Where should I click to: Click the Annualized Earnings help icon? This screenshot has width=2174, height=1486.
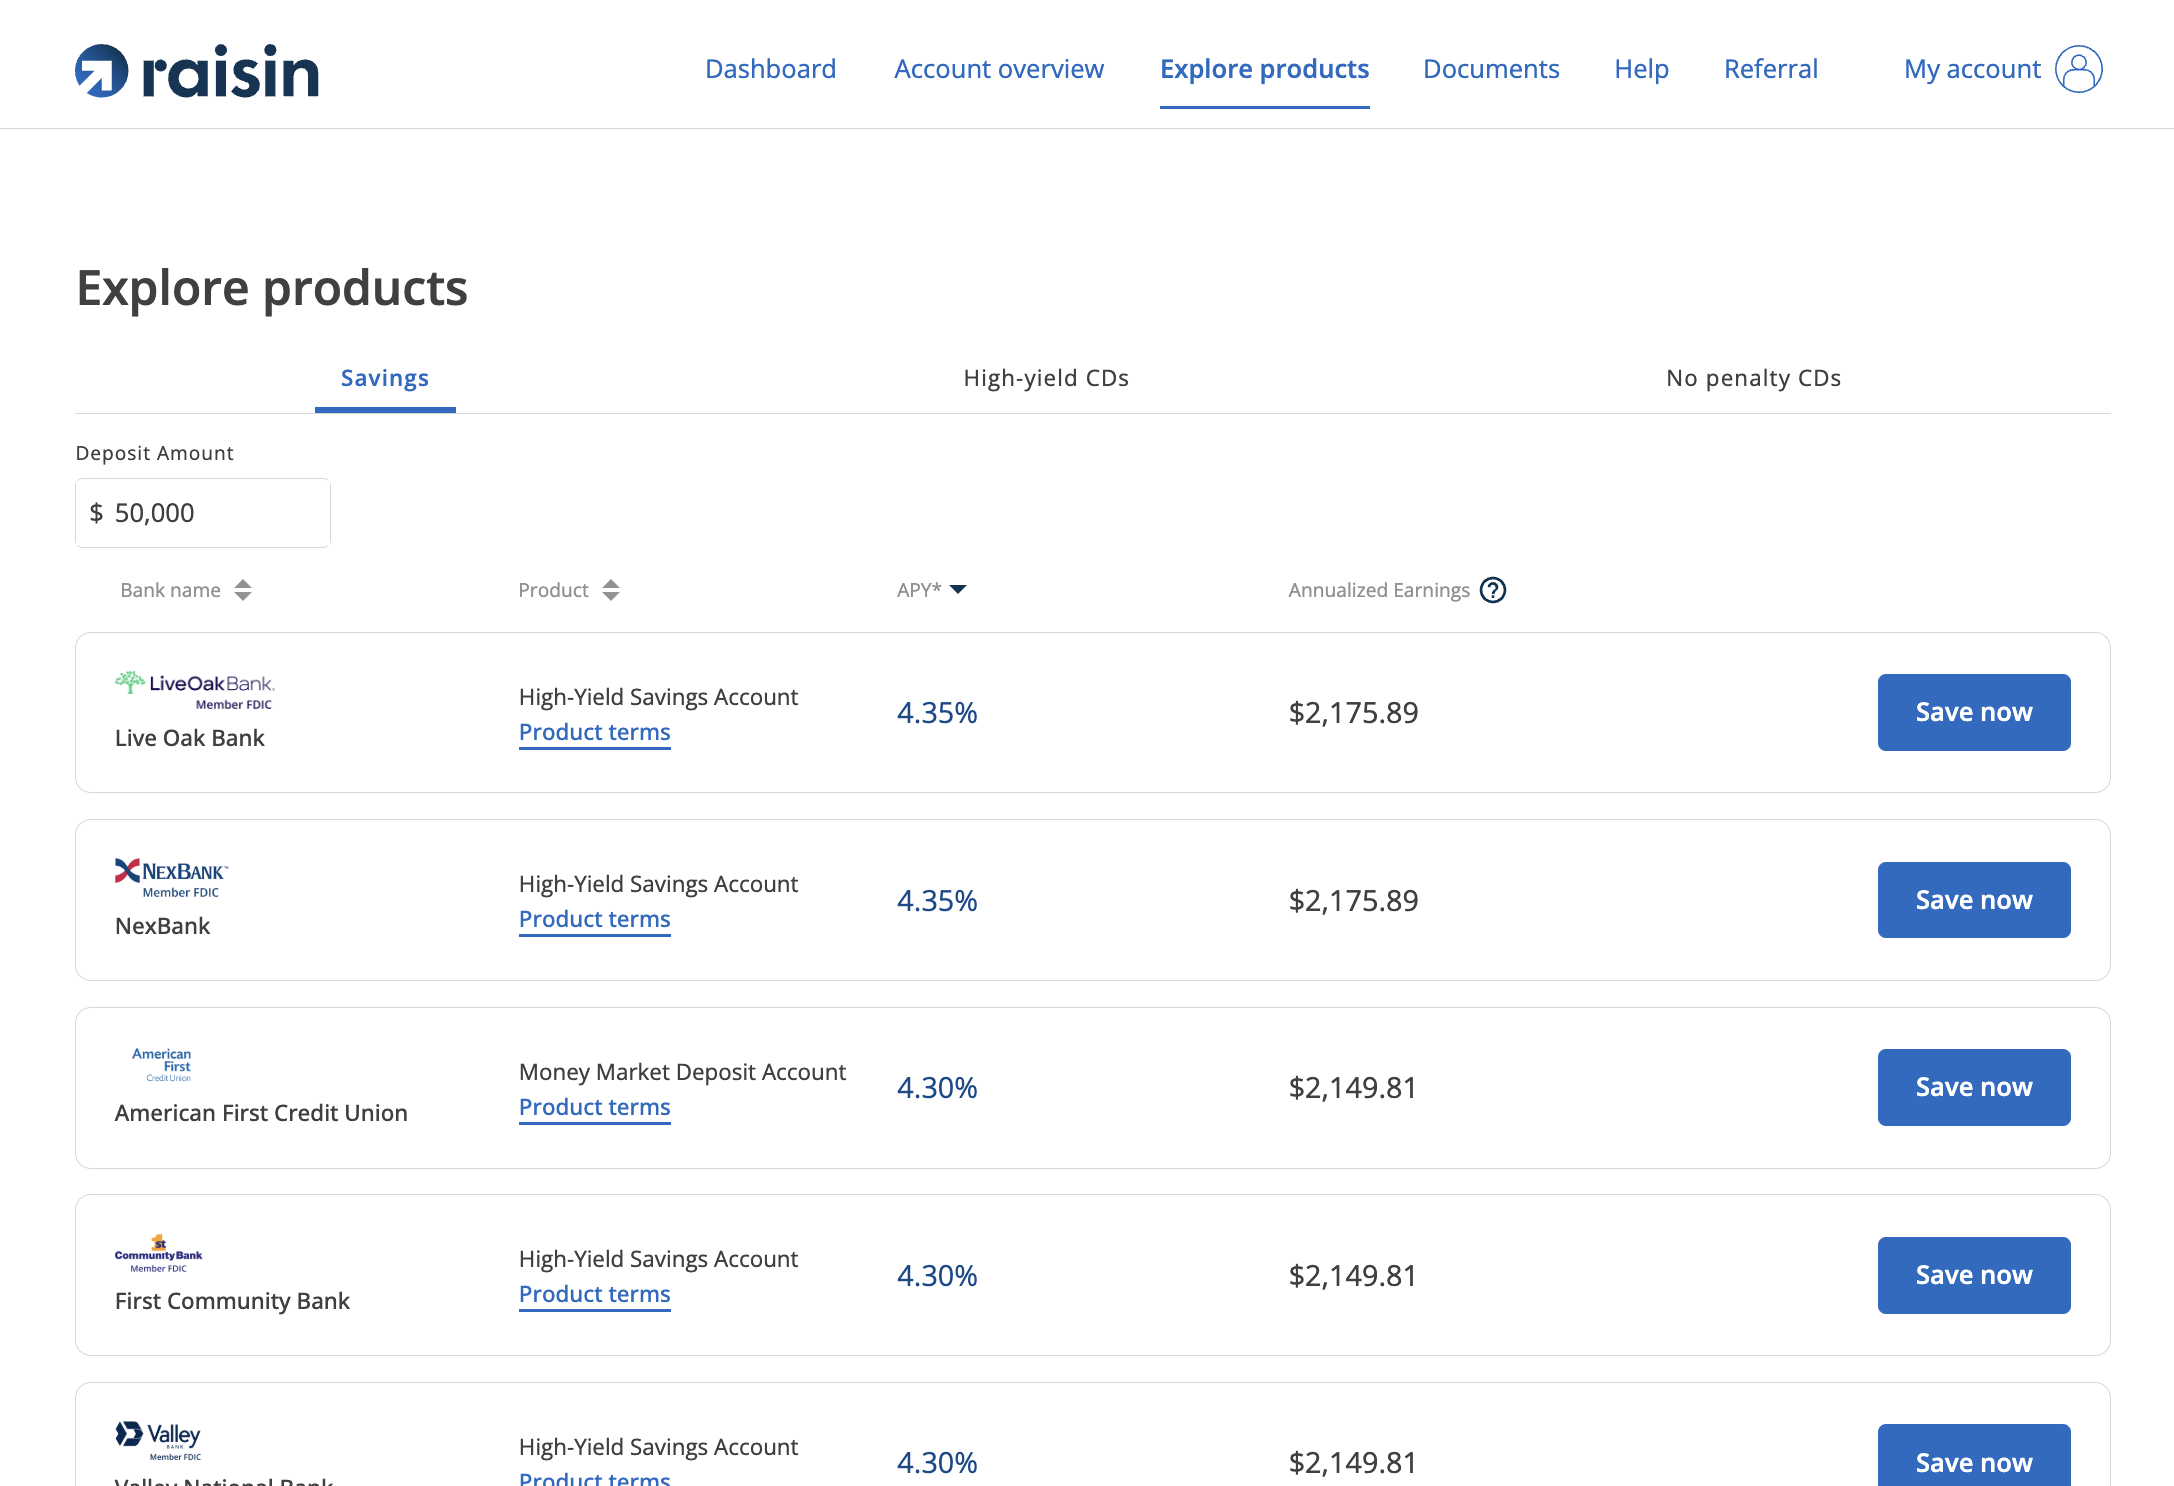[1493, 590]
